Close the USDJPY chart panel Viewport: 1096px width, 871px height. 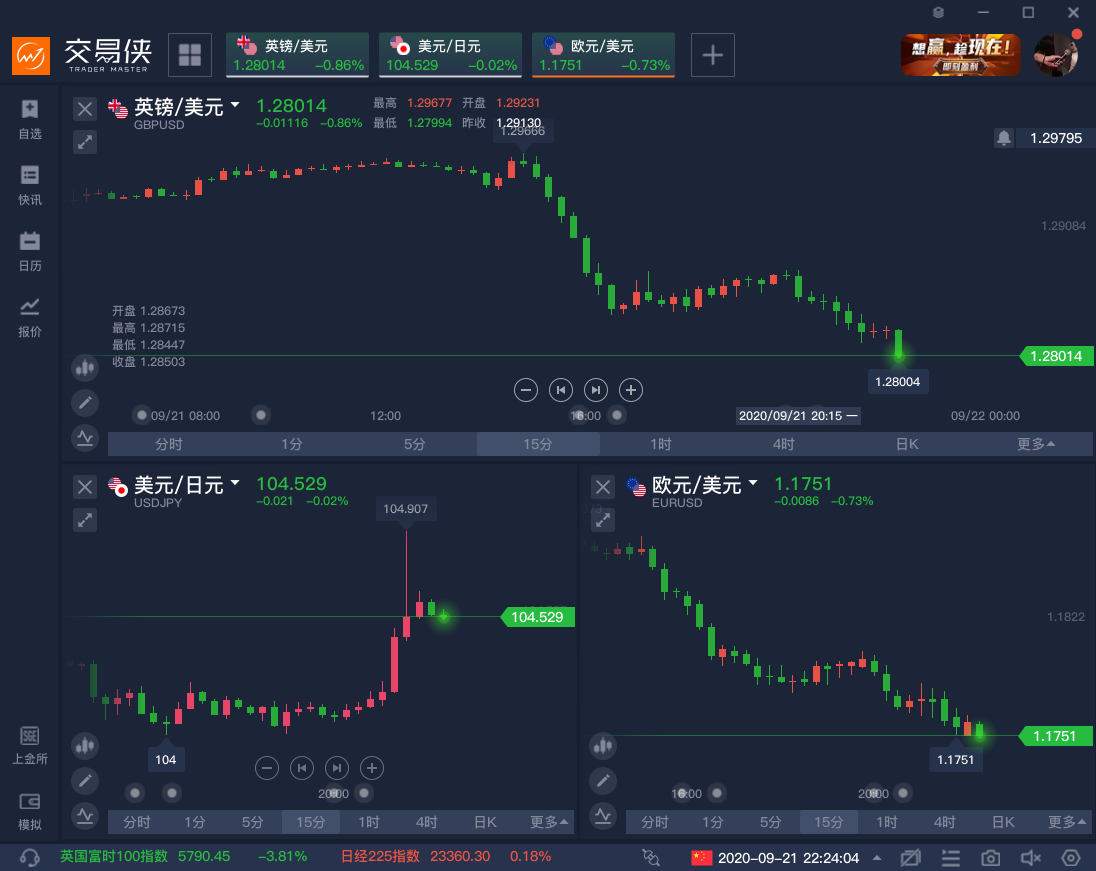coord(85,487)
